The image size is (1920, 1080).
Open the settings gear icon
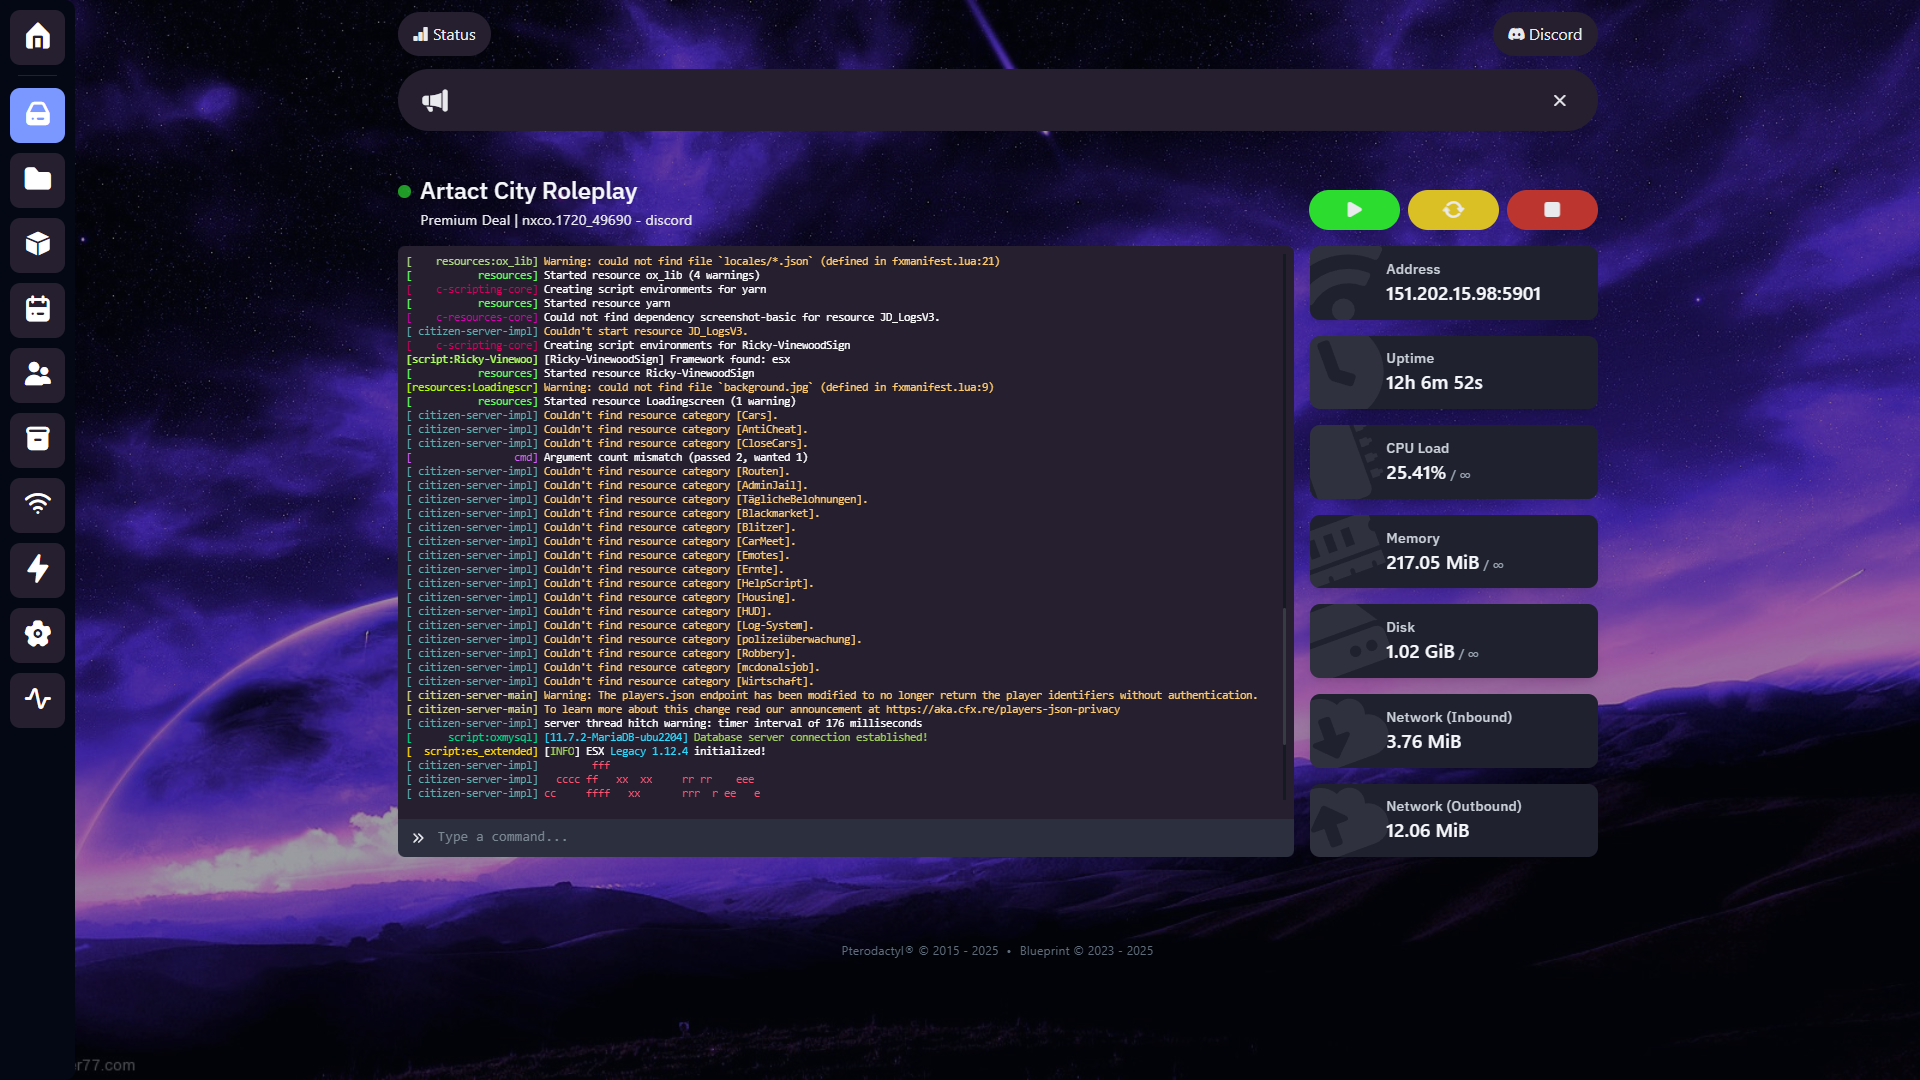[x=38, y=634]
